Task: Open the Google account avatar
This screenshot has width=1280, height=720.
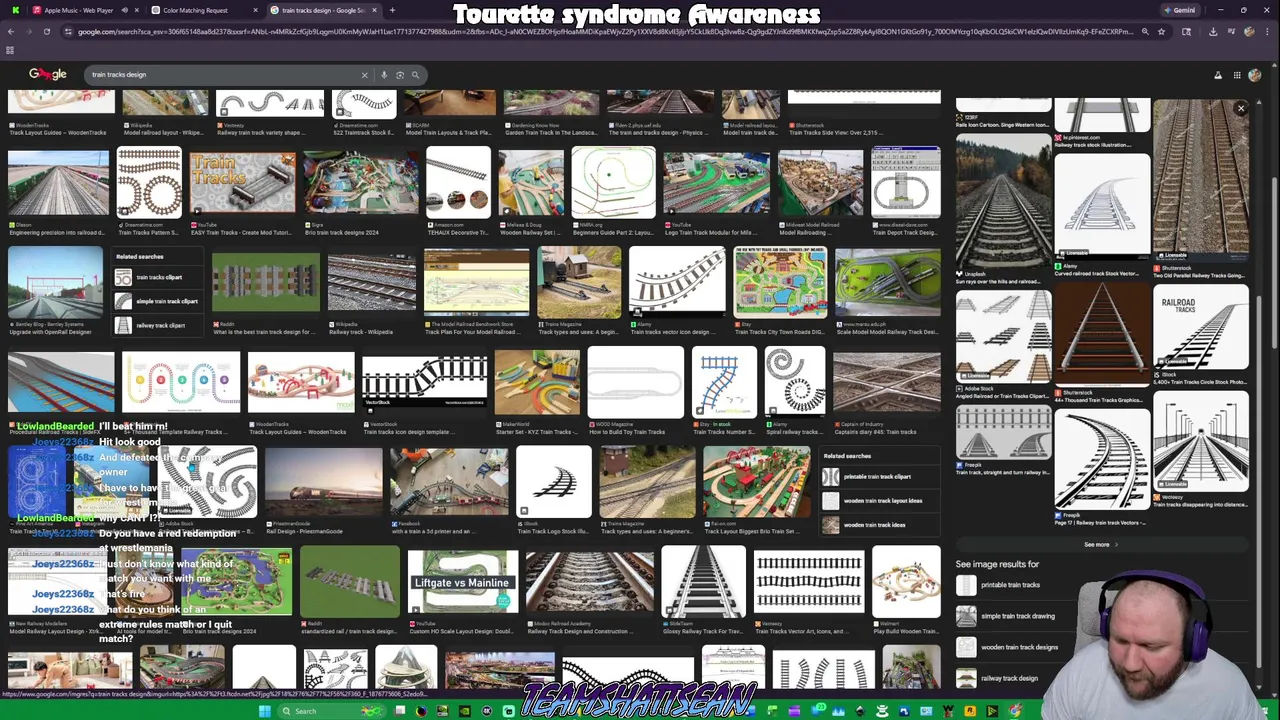Action: (x=1255, y=75)
